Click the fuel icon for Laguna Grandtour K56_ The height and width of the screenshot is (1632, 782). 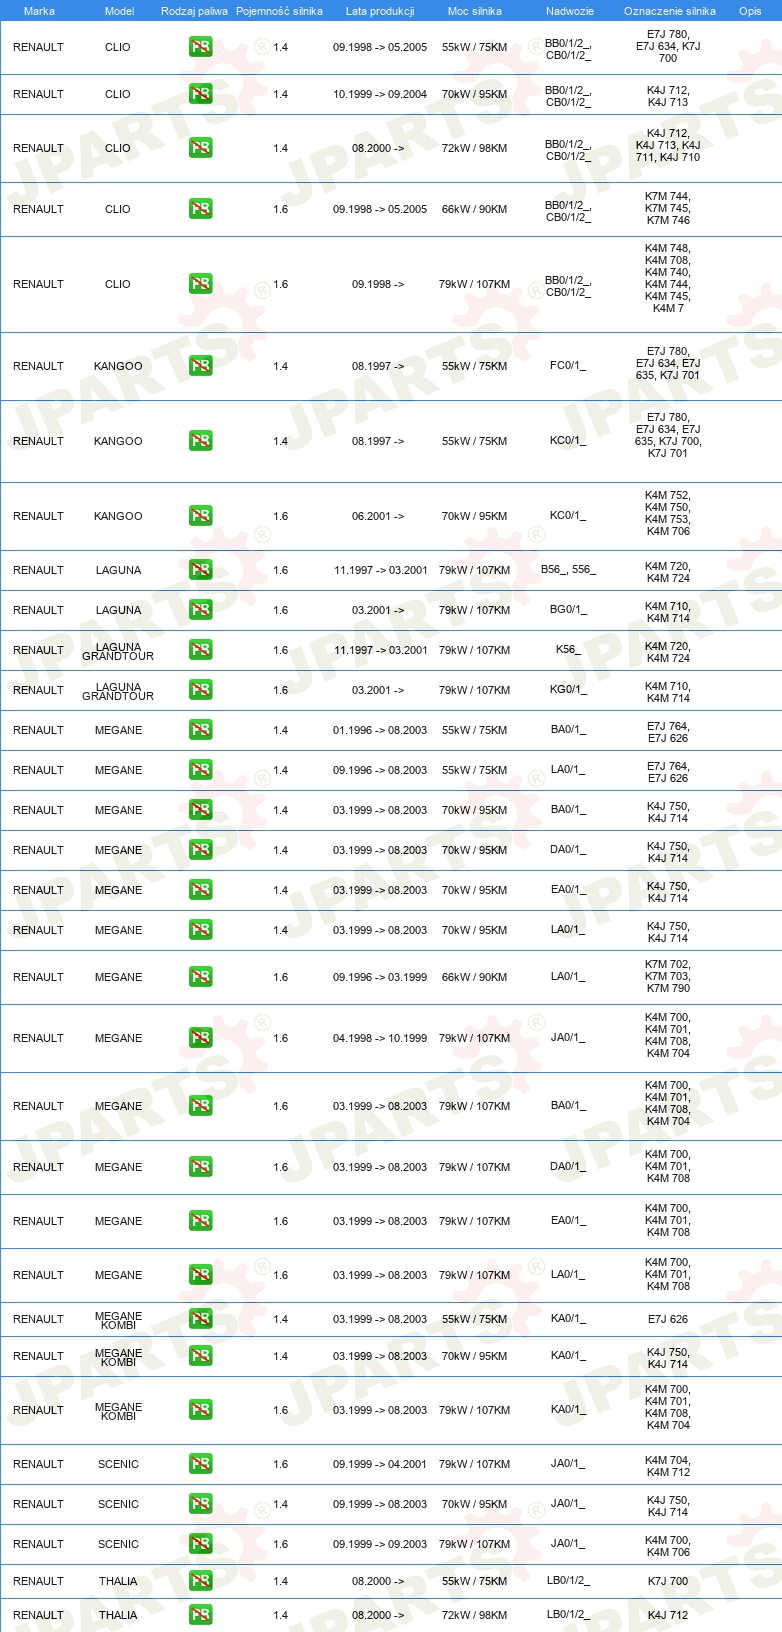(x=201, y=650)
